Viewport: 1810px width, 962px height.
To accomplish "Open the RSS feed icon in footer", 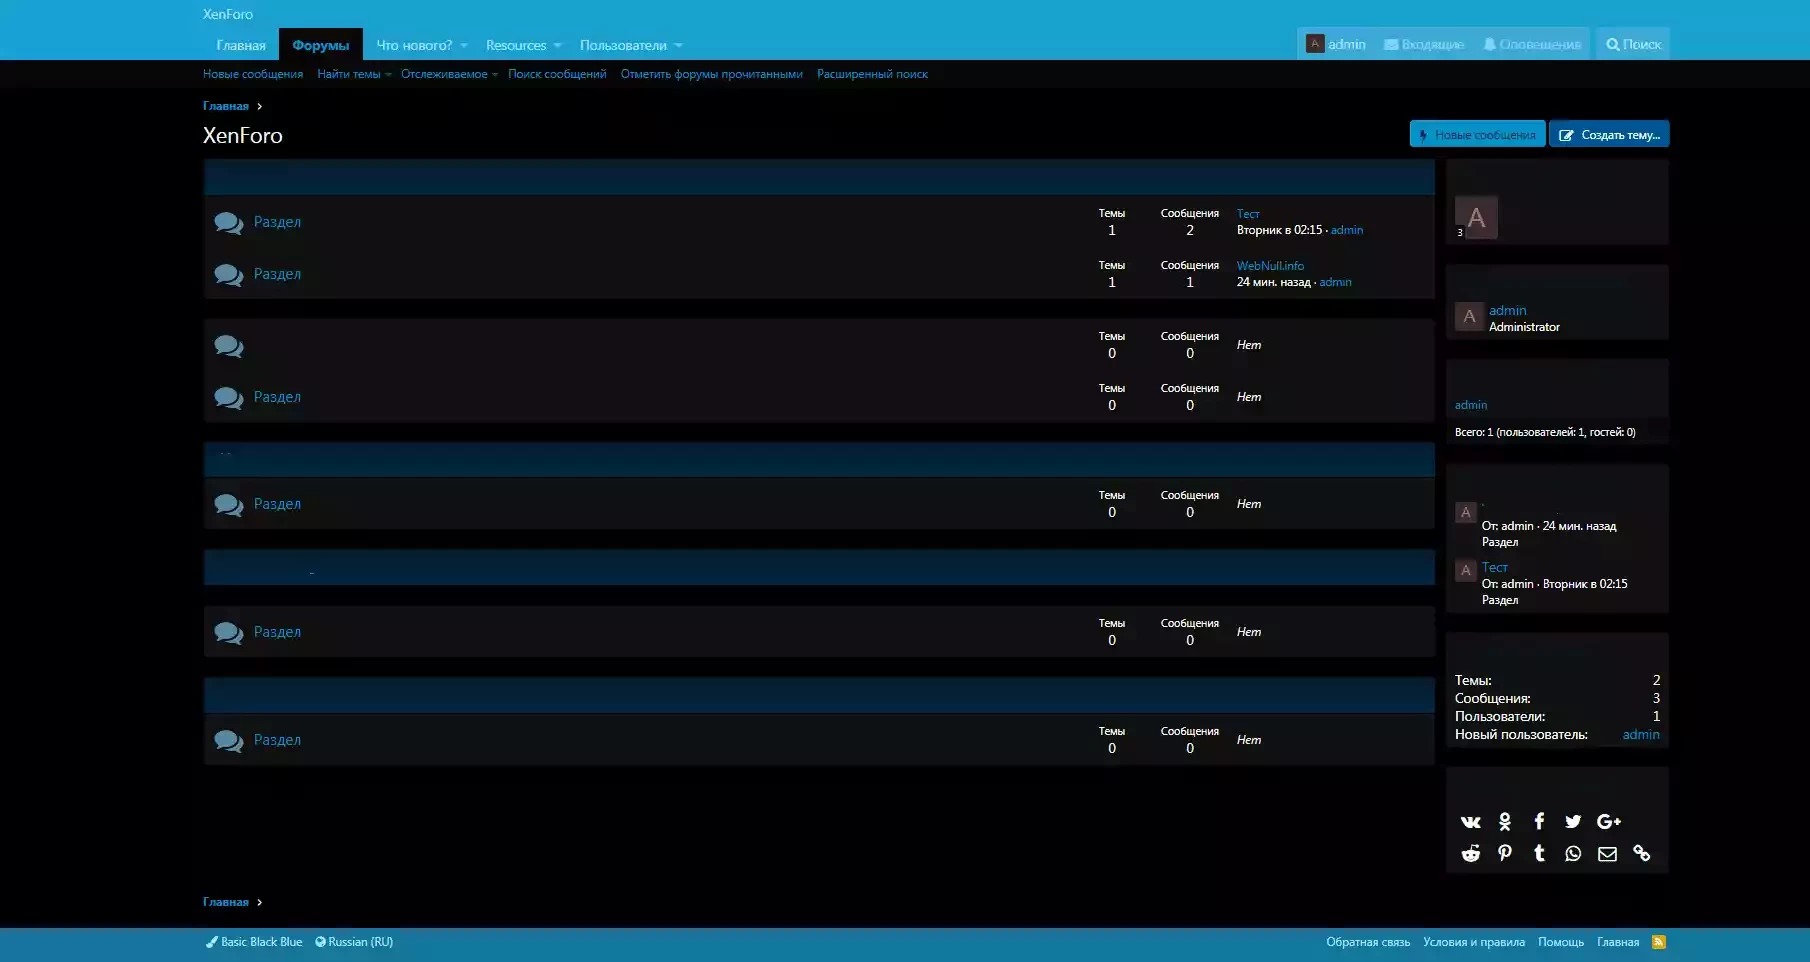I will pyautogui.click(x=1659, y=942).
